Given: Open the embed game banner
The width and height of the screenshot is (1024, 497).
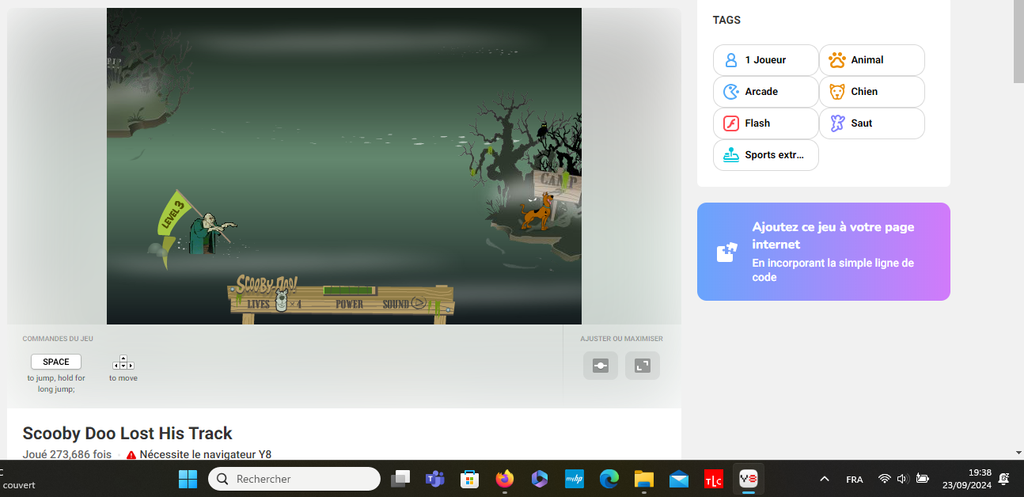Looking at the screenshot, I should click(x=823, y=251).
